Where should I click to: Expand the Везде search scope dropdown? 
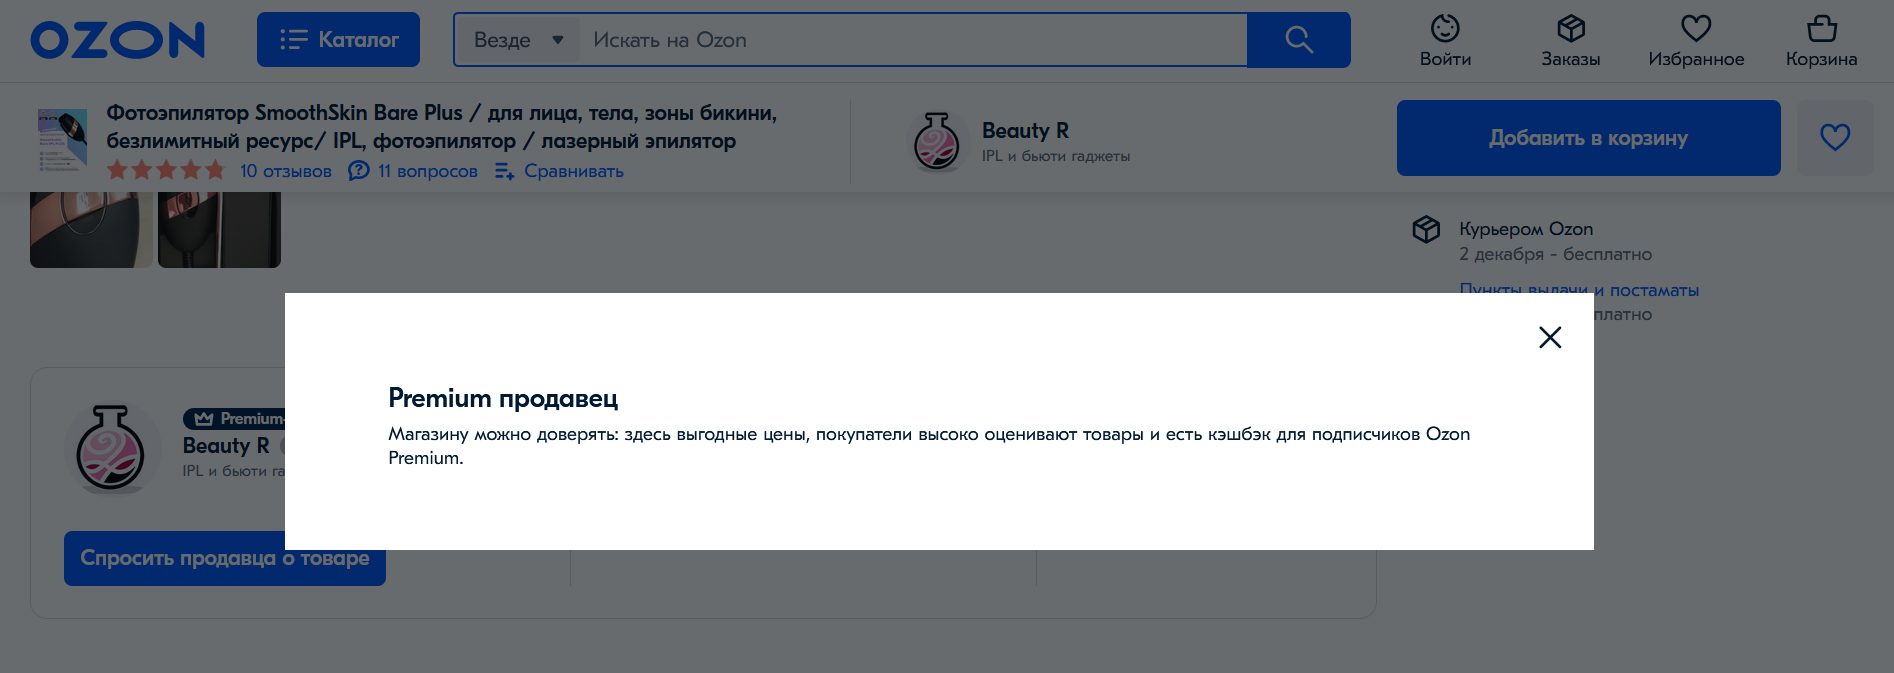coord(518,40)
